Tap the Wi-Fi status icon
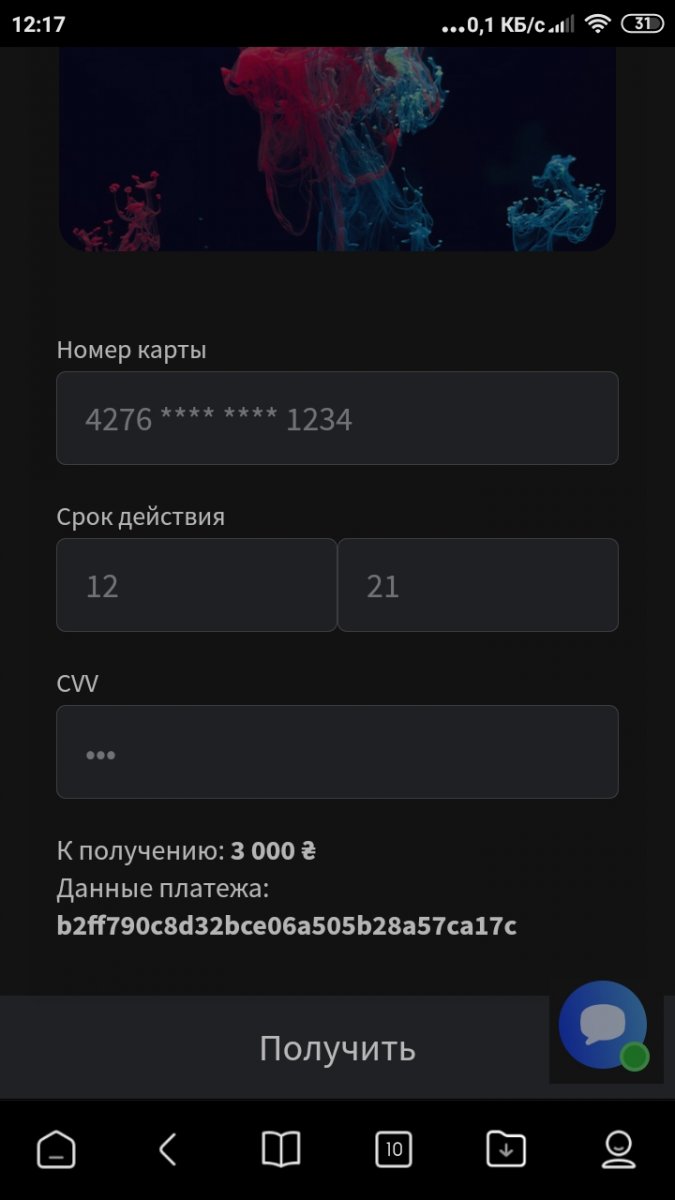 [598, 24]
